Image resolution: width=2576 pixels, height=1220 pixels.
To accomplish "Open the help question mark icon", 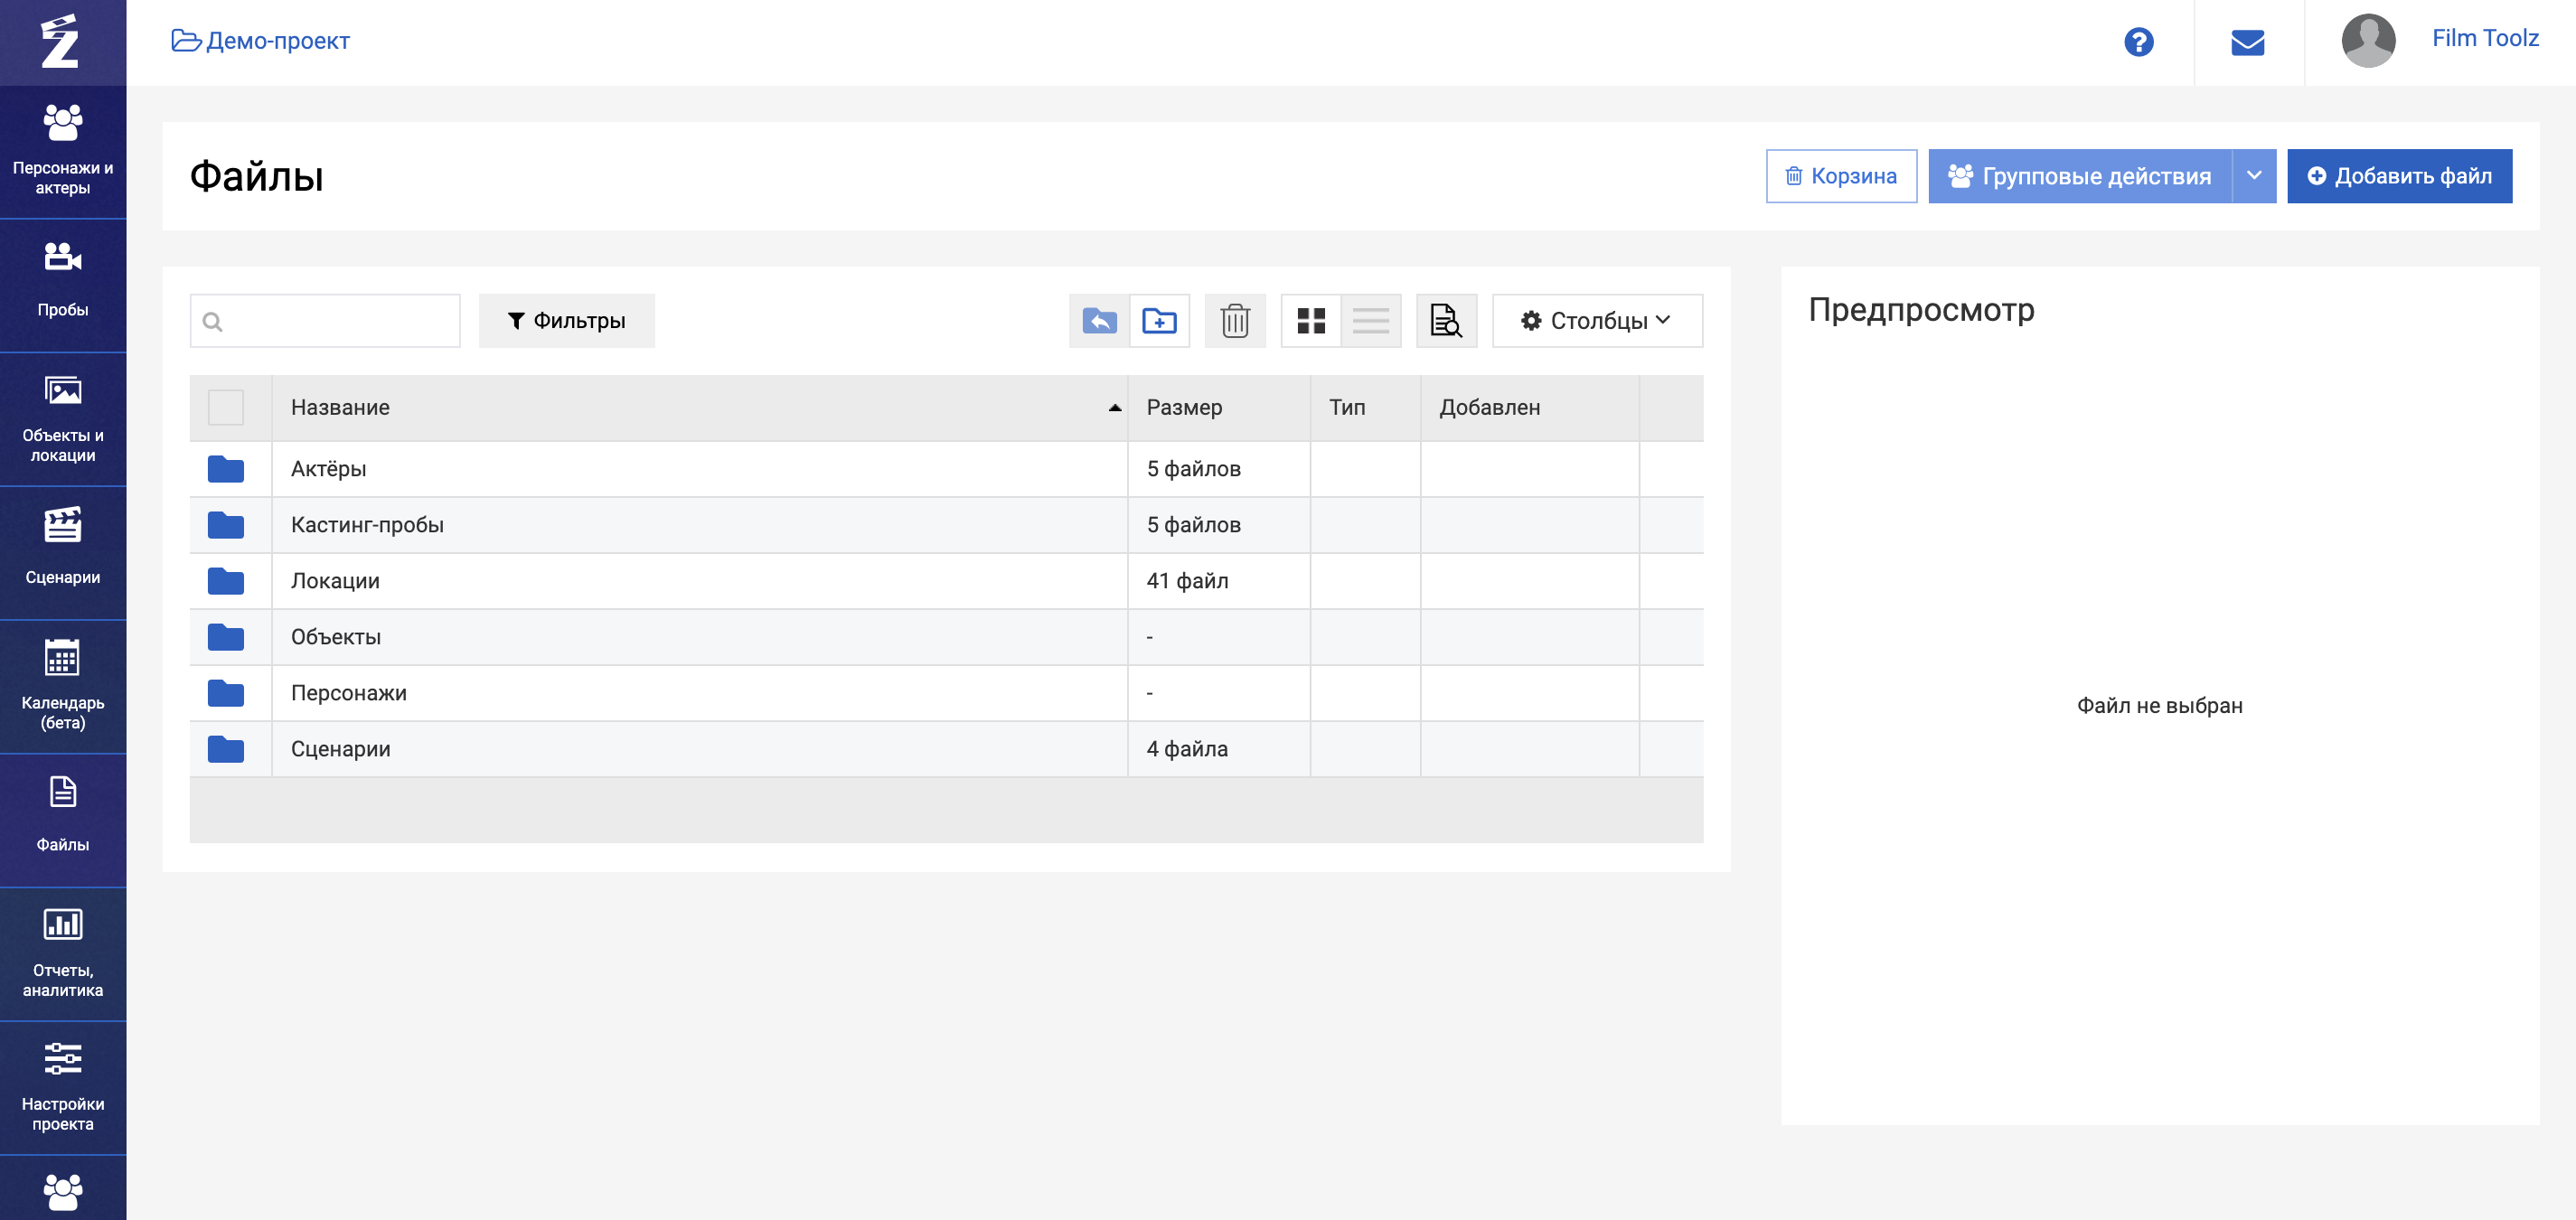I will coord(2138,42).
